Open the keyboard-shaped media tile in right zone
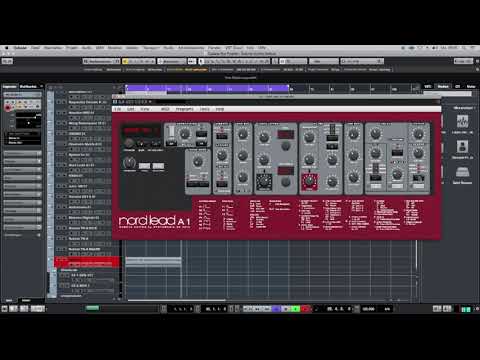480x360 pixels. [x=462, y=172]
